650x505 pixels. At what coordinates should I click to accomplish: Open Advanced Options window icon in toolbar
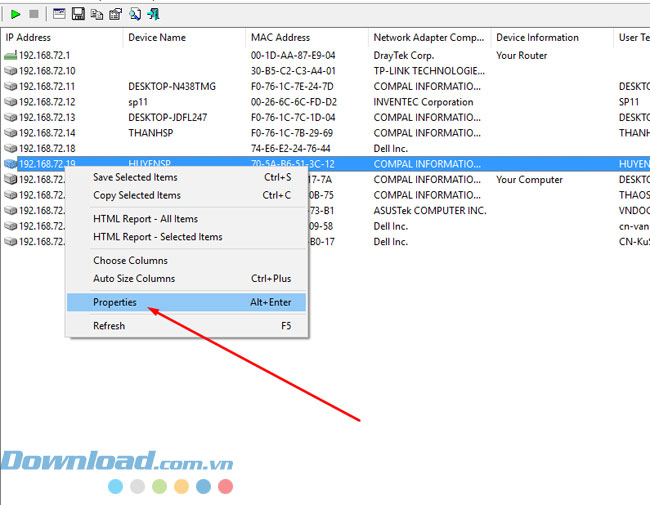[x=59, y=14]
